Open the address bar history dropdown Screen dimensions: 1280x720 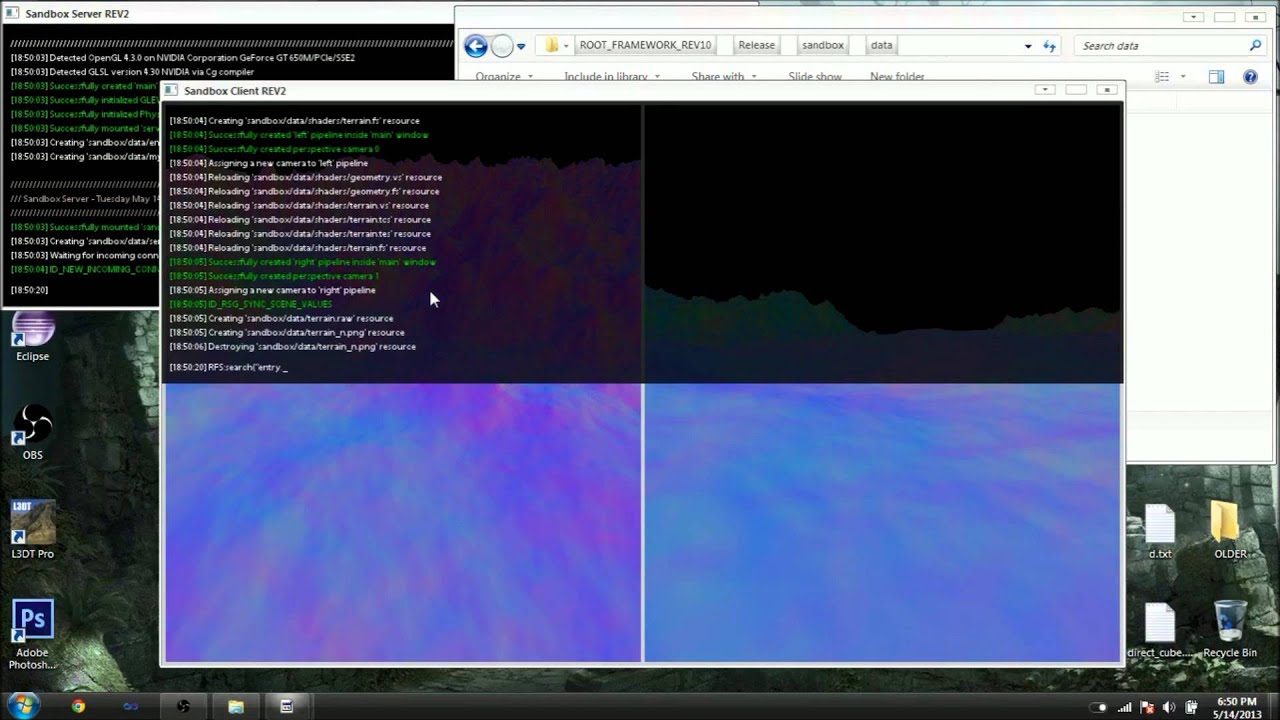(x=1027, y=46)
